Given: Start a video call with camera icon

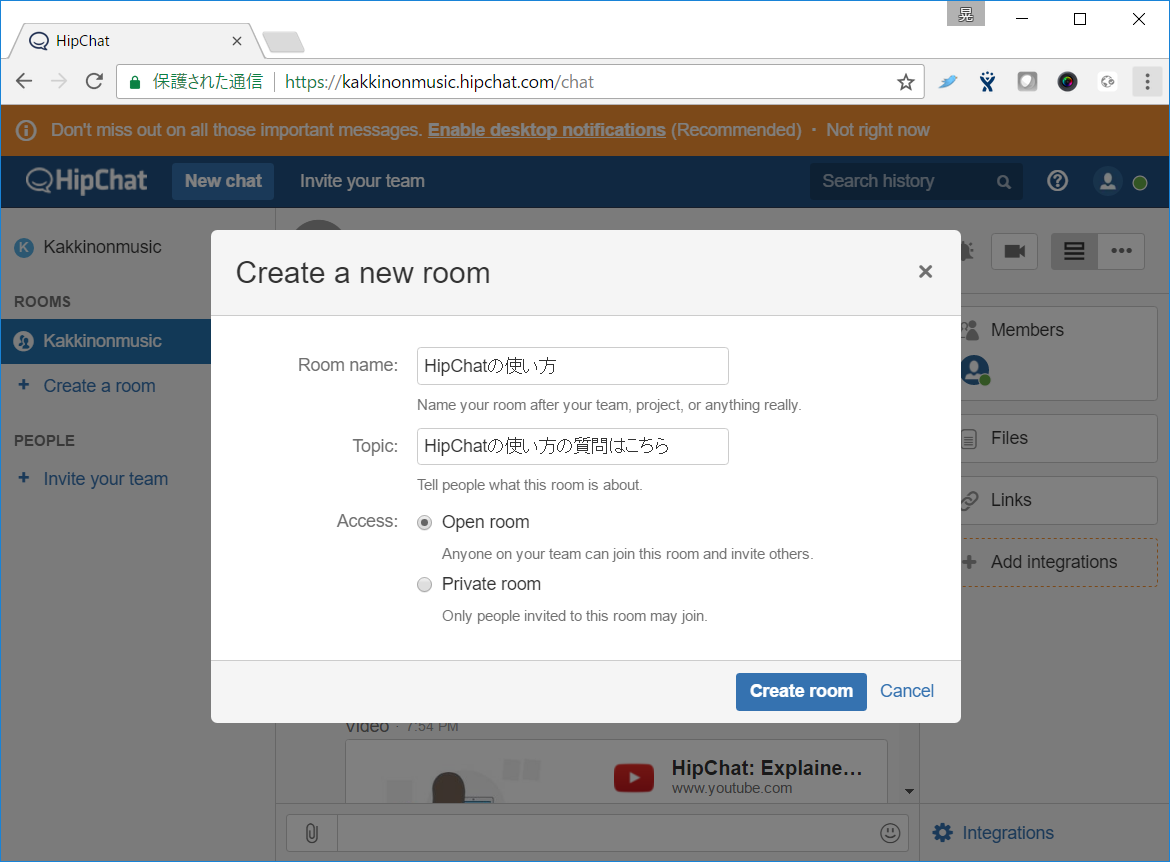Looking at the screenshot, I should [x=1014, y=252].
